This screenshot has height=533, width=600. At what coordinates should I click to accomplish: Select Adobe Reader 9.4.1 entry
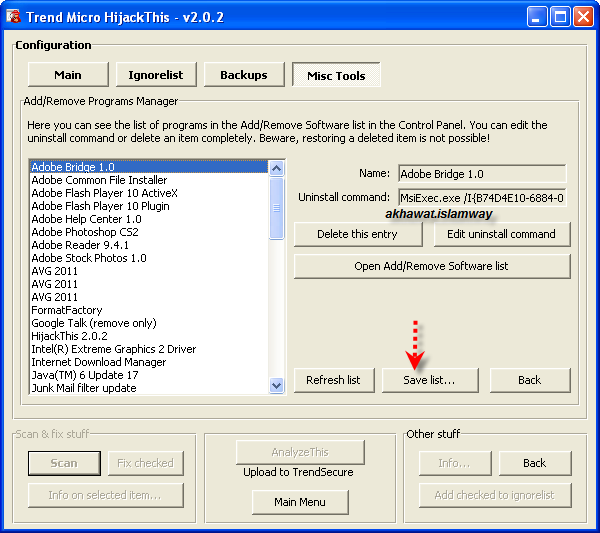[x=149, y=245]
